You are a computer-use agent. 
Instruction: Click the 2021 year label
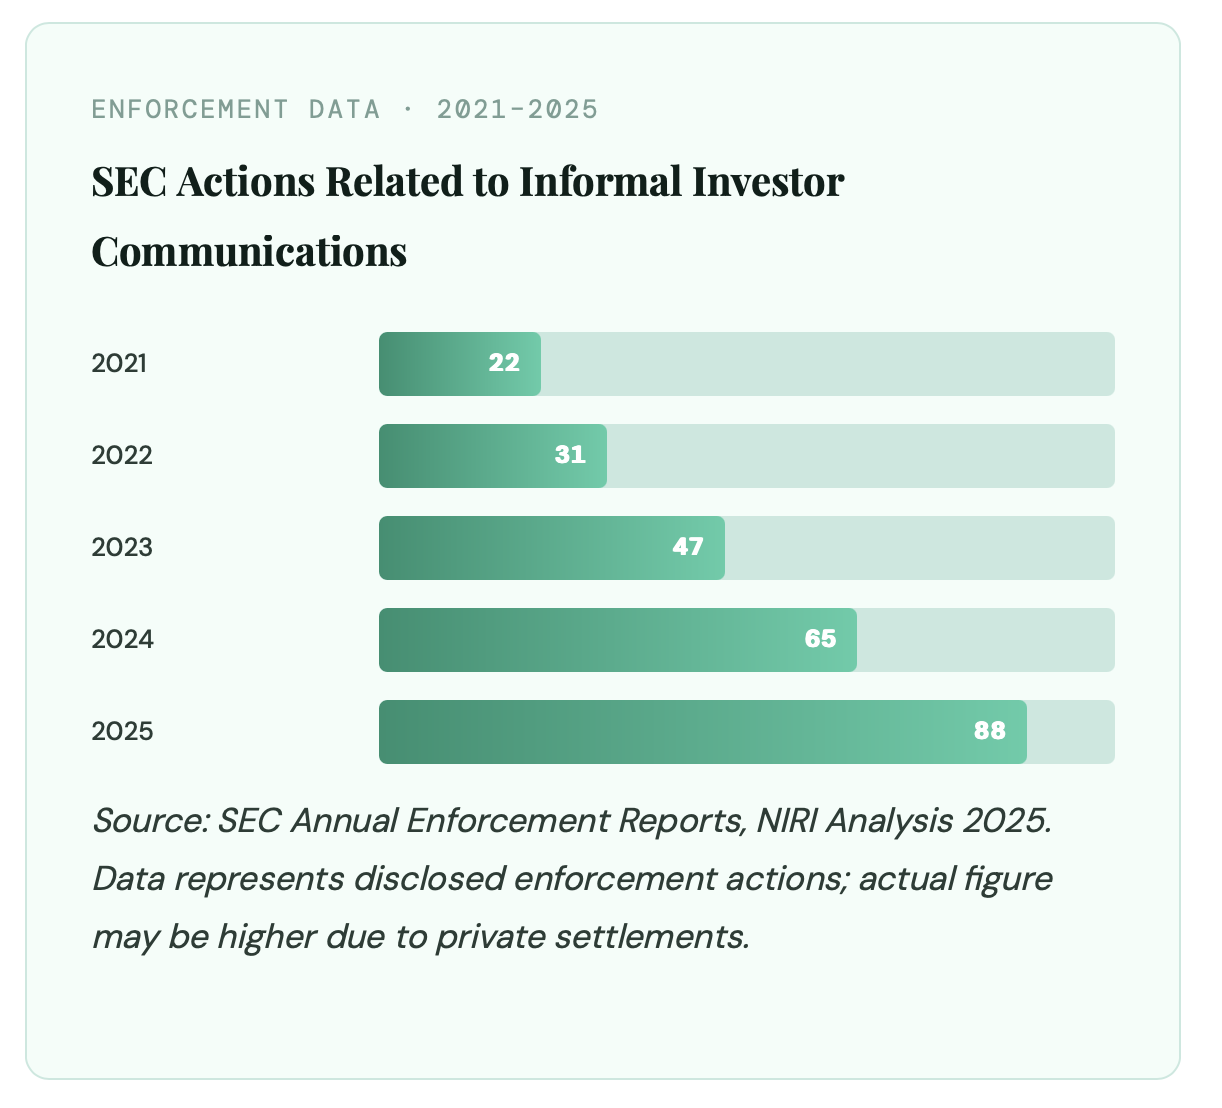click(x=119, y=364)
